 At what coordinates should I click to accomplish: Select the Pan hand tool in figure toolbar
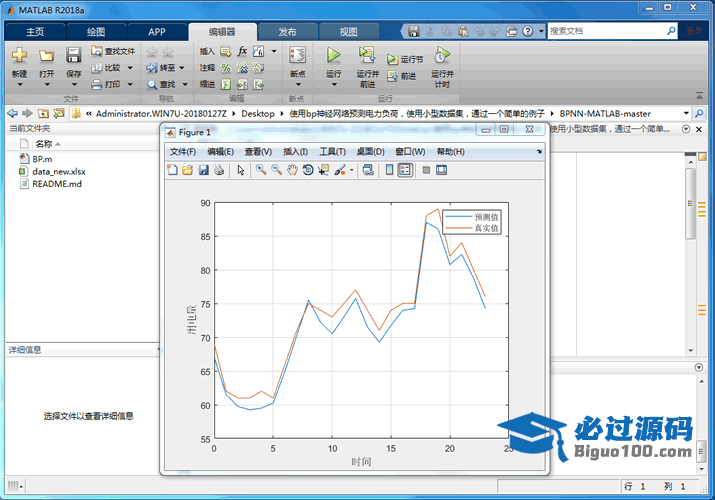click(292, 170)
